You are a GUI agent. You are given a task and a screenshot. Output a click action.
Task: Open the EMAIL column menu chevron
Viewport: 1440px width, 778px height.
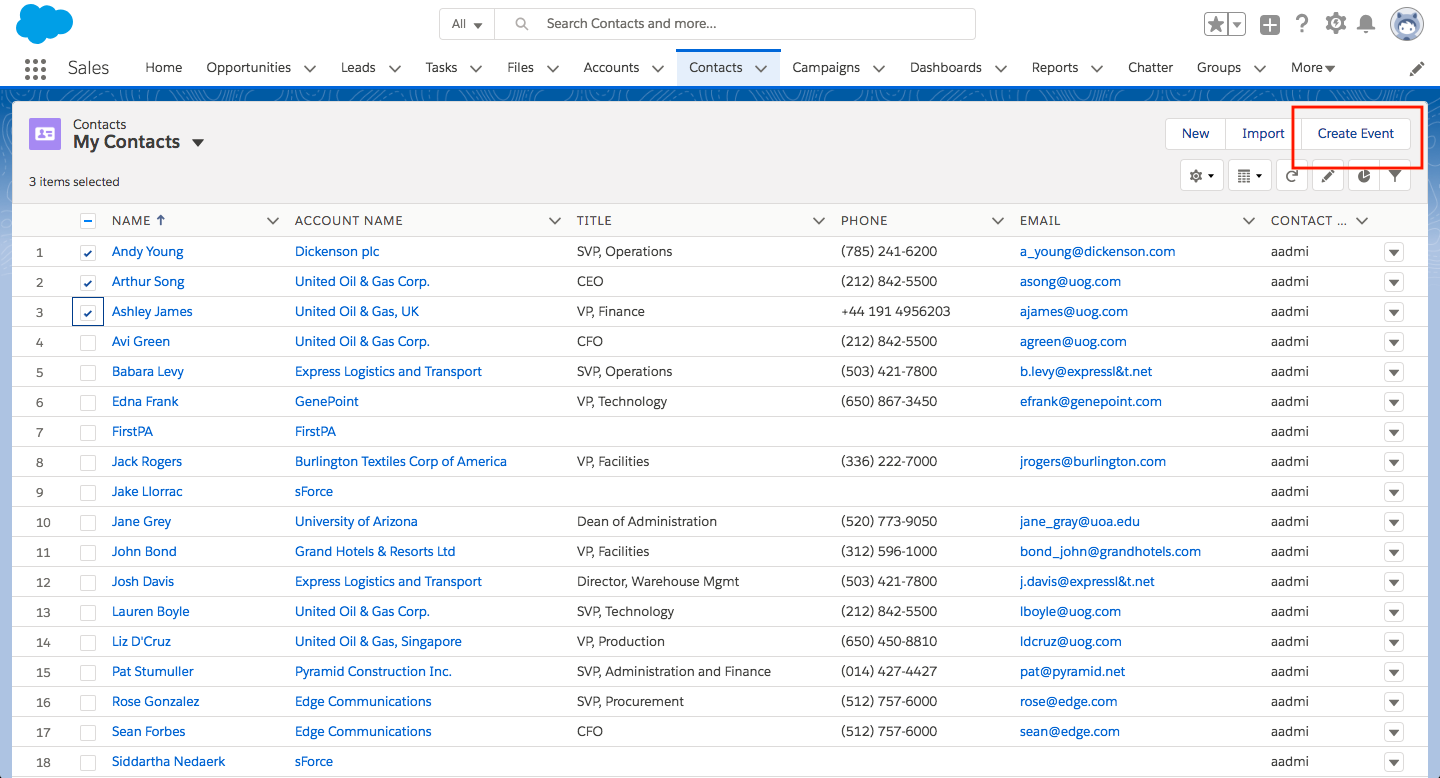click(1249, 221)
